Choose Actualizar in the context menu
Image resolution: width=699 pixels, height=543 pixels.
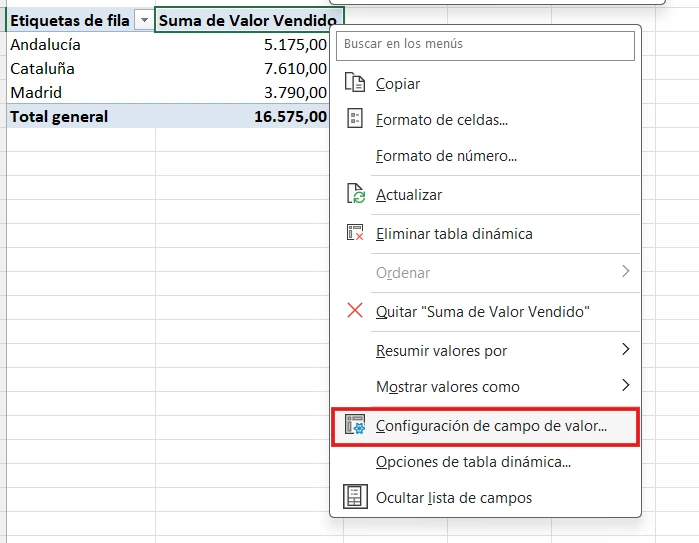(485, 194)
